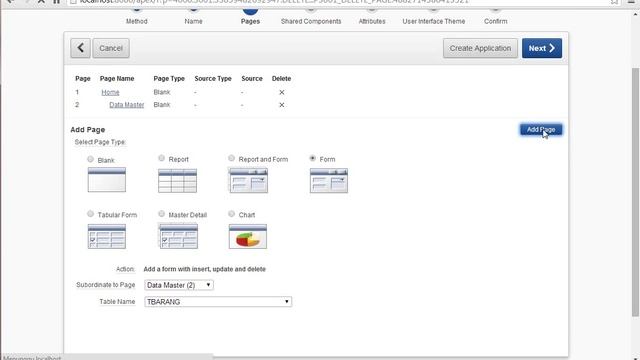
Task: Select the Report radio button
Action: tap(162, 158)
